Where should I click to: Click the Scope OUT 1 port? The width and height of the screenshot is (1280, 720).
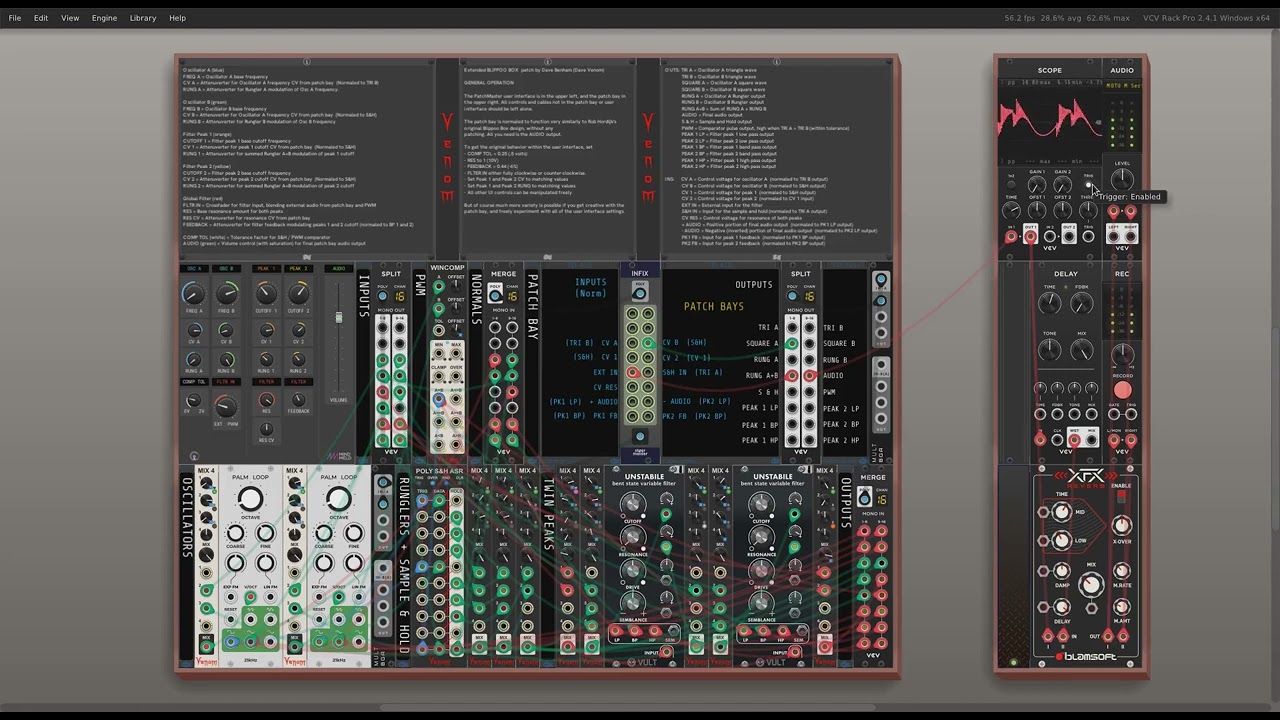(x=1030, y=236)
